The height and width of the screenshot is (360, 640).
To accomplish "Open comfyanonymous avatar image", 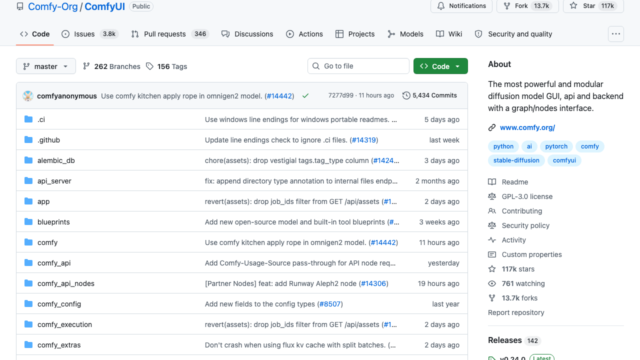I will click(x=28, y=96).
